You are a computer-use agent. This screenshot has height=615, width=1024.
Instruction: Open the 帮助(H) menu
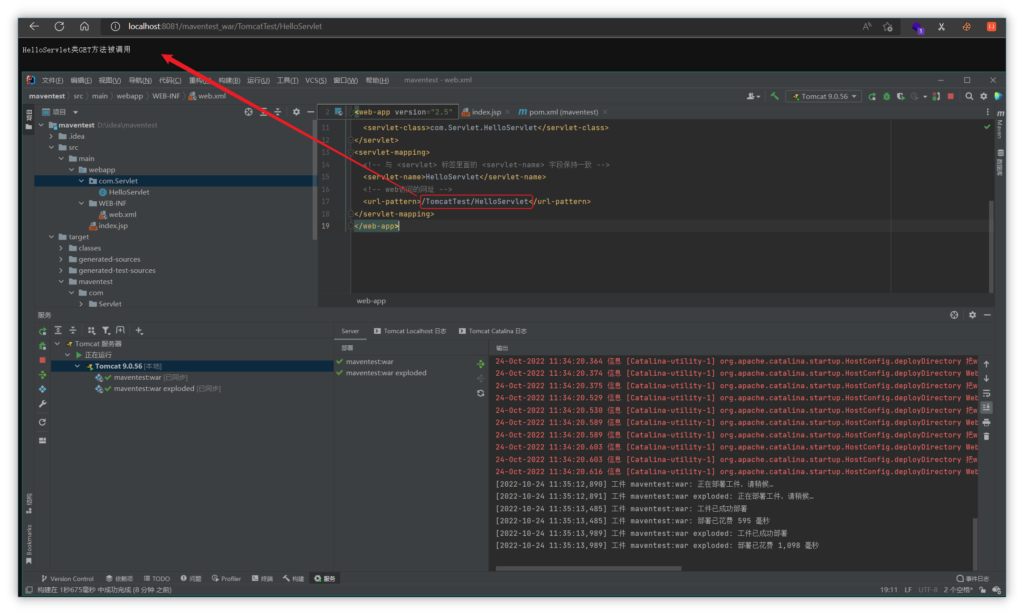tap(377, 80)
